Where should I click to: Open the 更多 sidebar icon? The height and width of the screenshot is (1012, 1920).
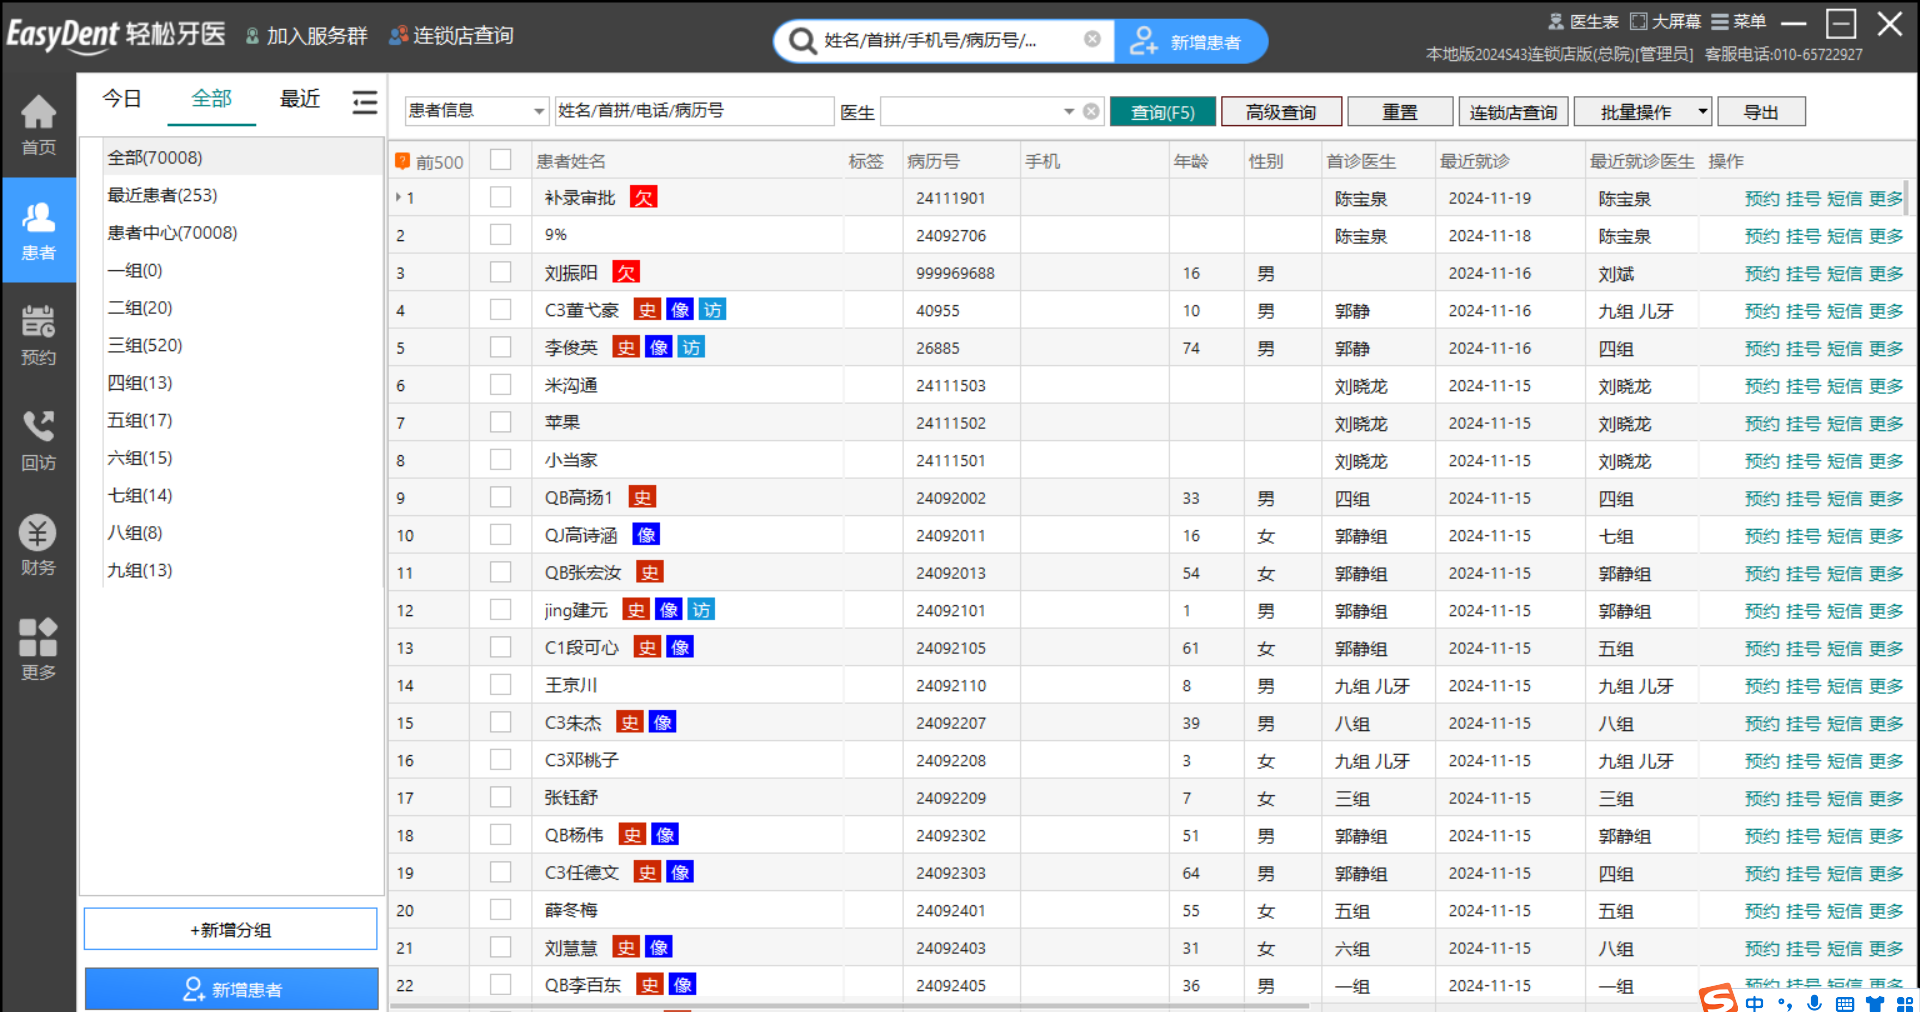click(x=38, y=650)
